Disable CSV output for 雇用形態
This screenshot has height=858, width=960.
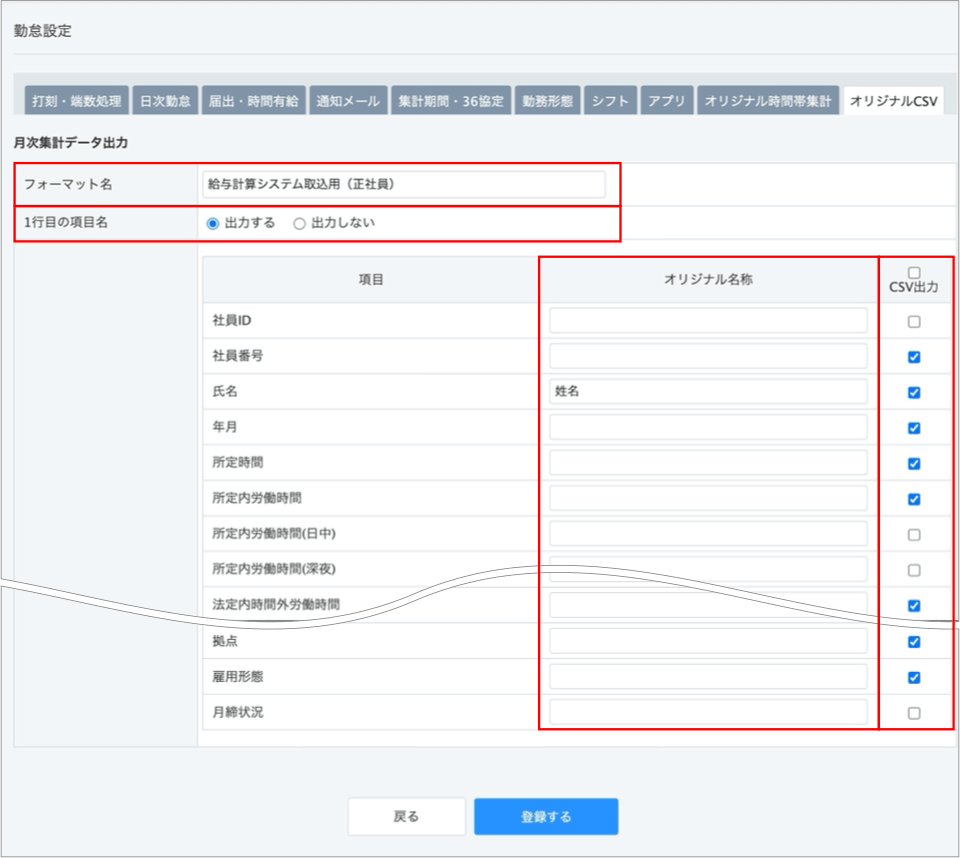point(914,677)
